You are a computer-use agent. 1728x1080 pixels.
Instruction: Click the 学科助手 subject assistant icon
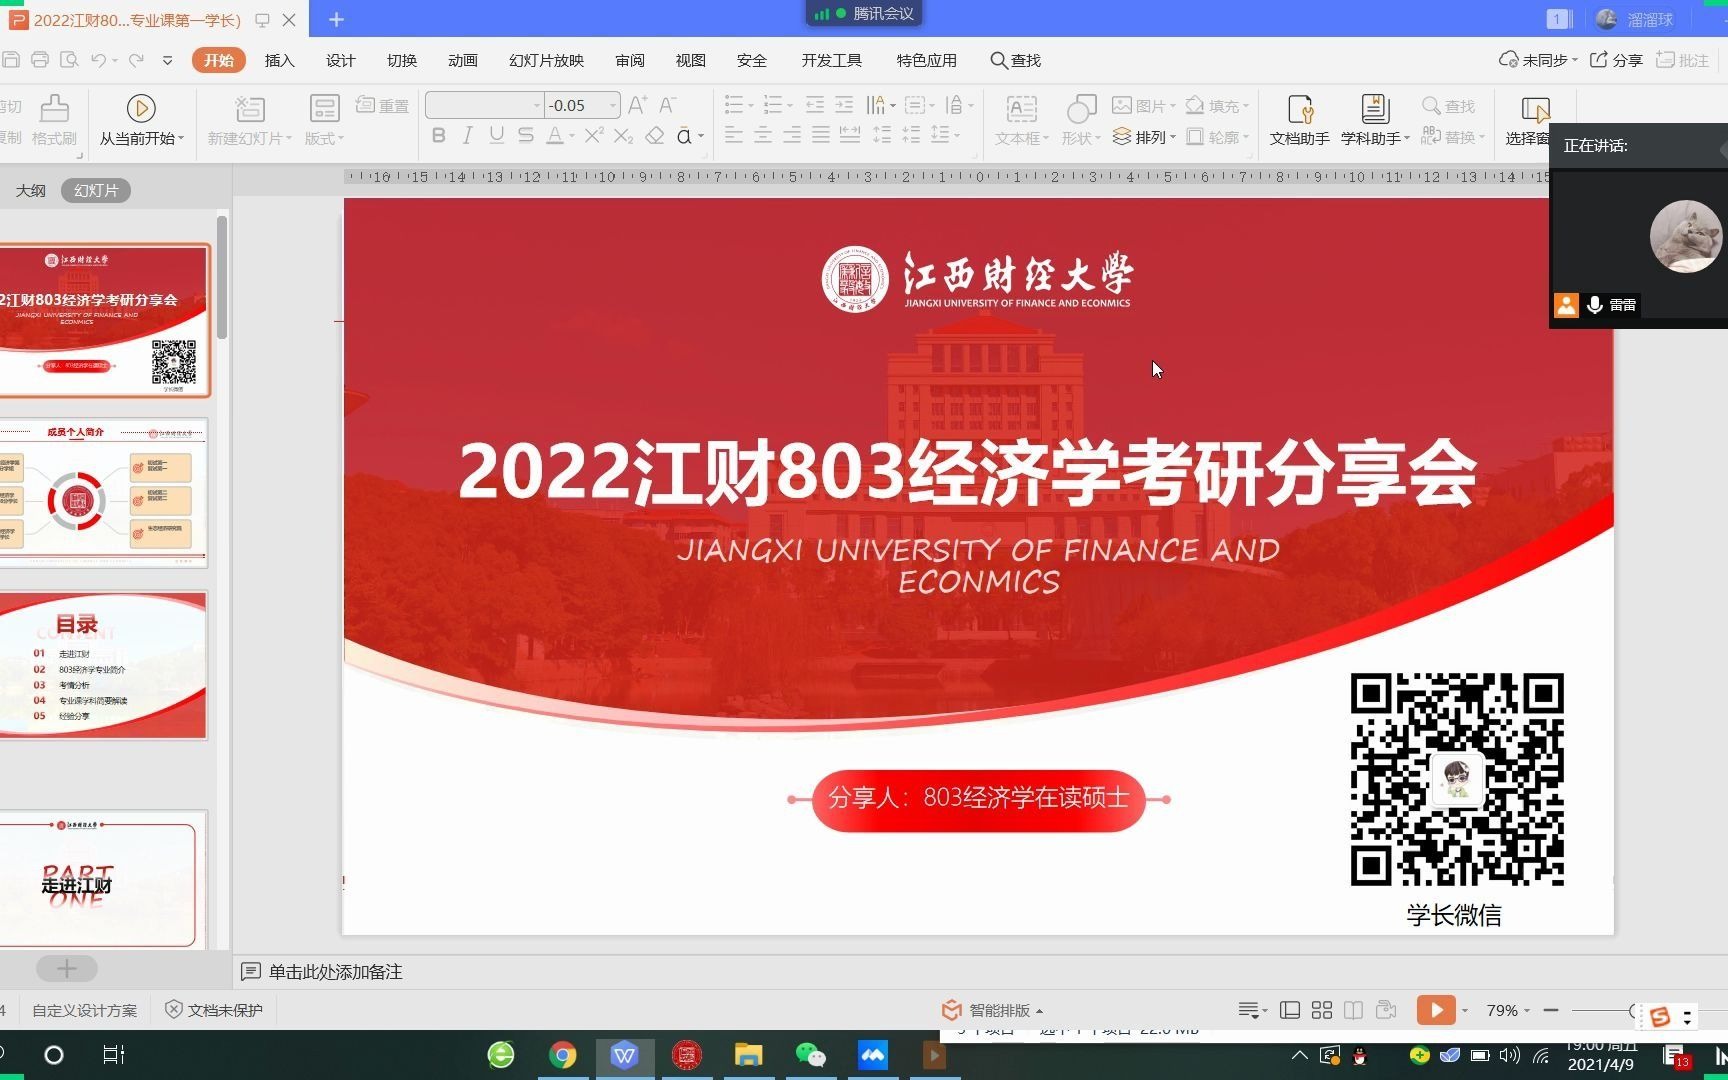pos(1375,108)
